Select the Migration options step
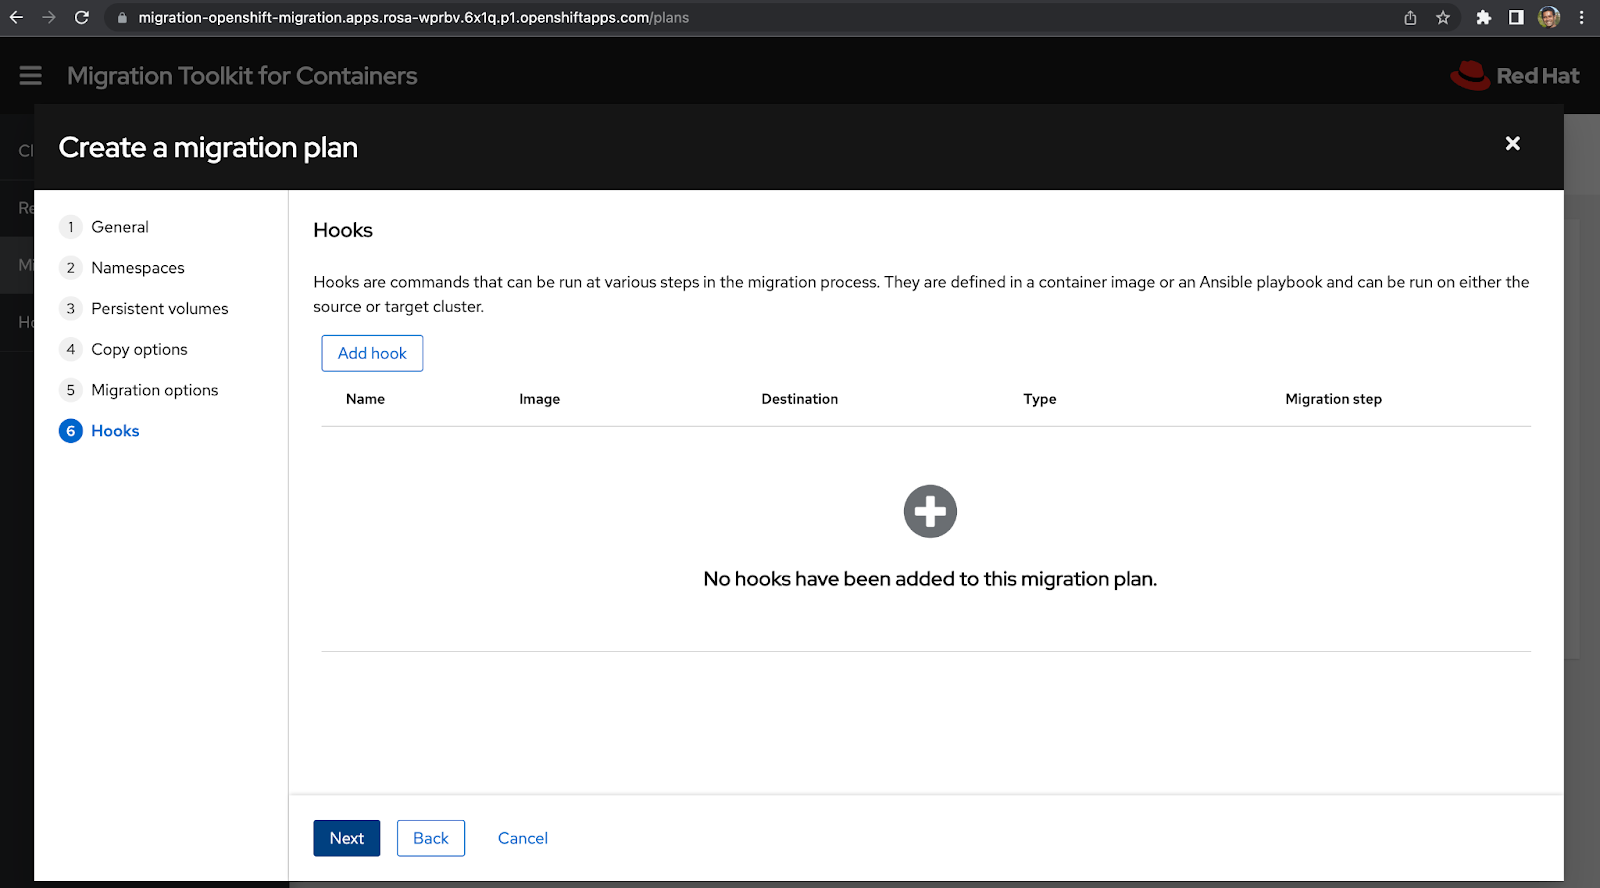 154,390
